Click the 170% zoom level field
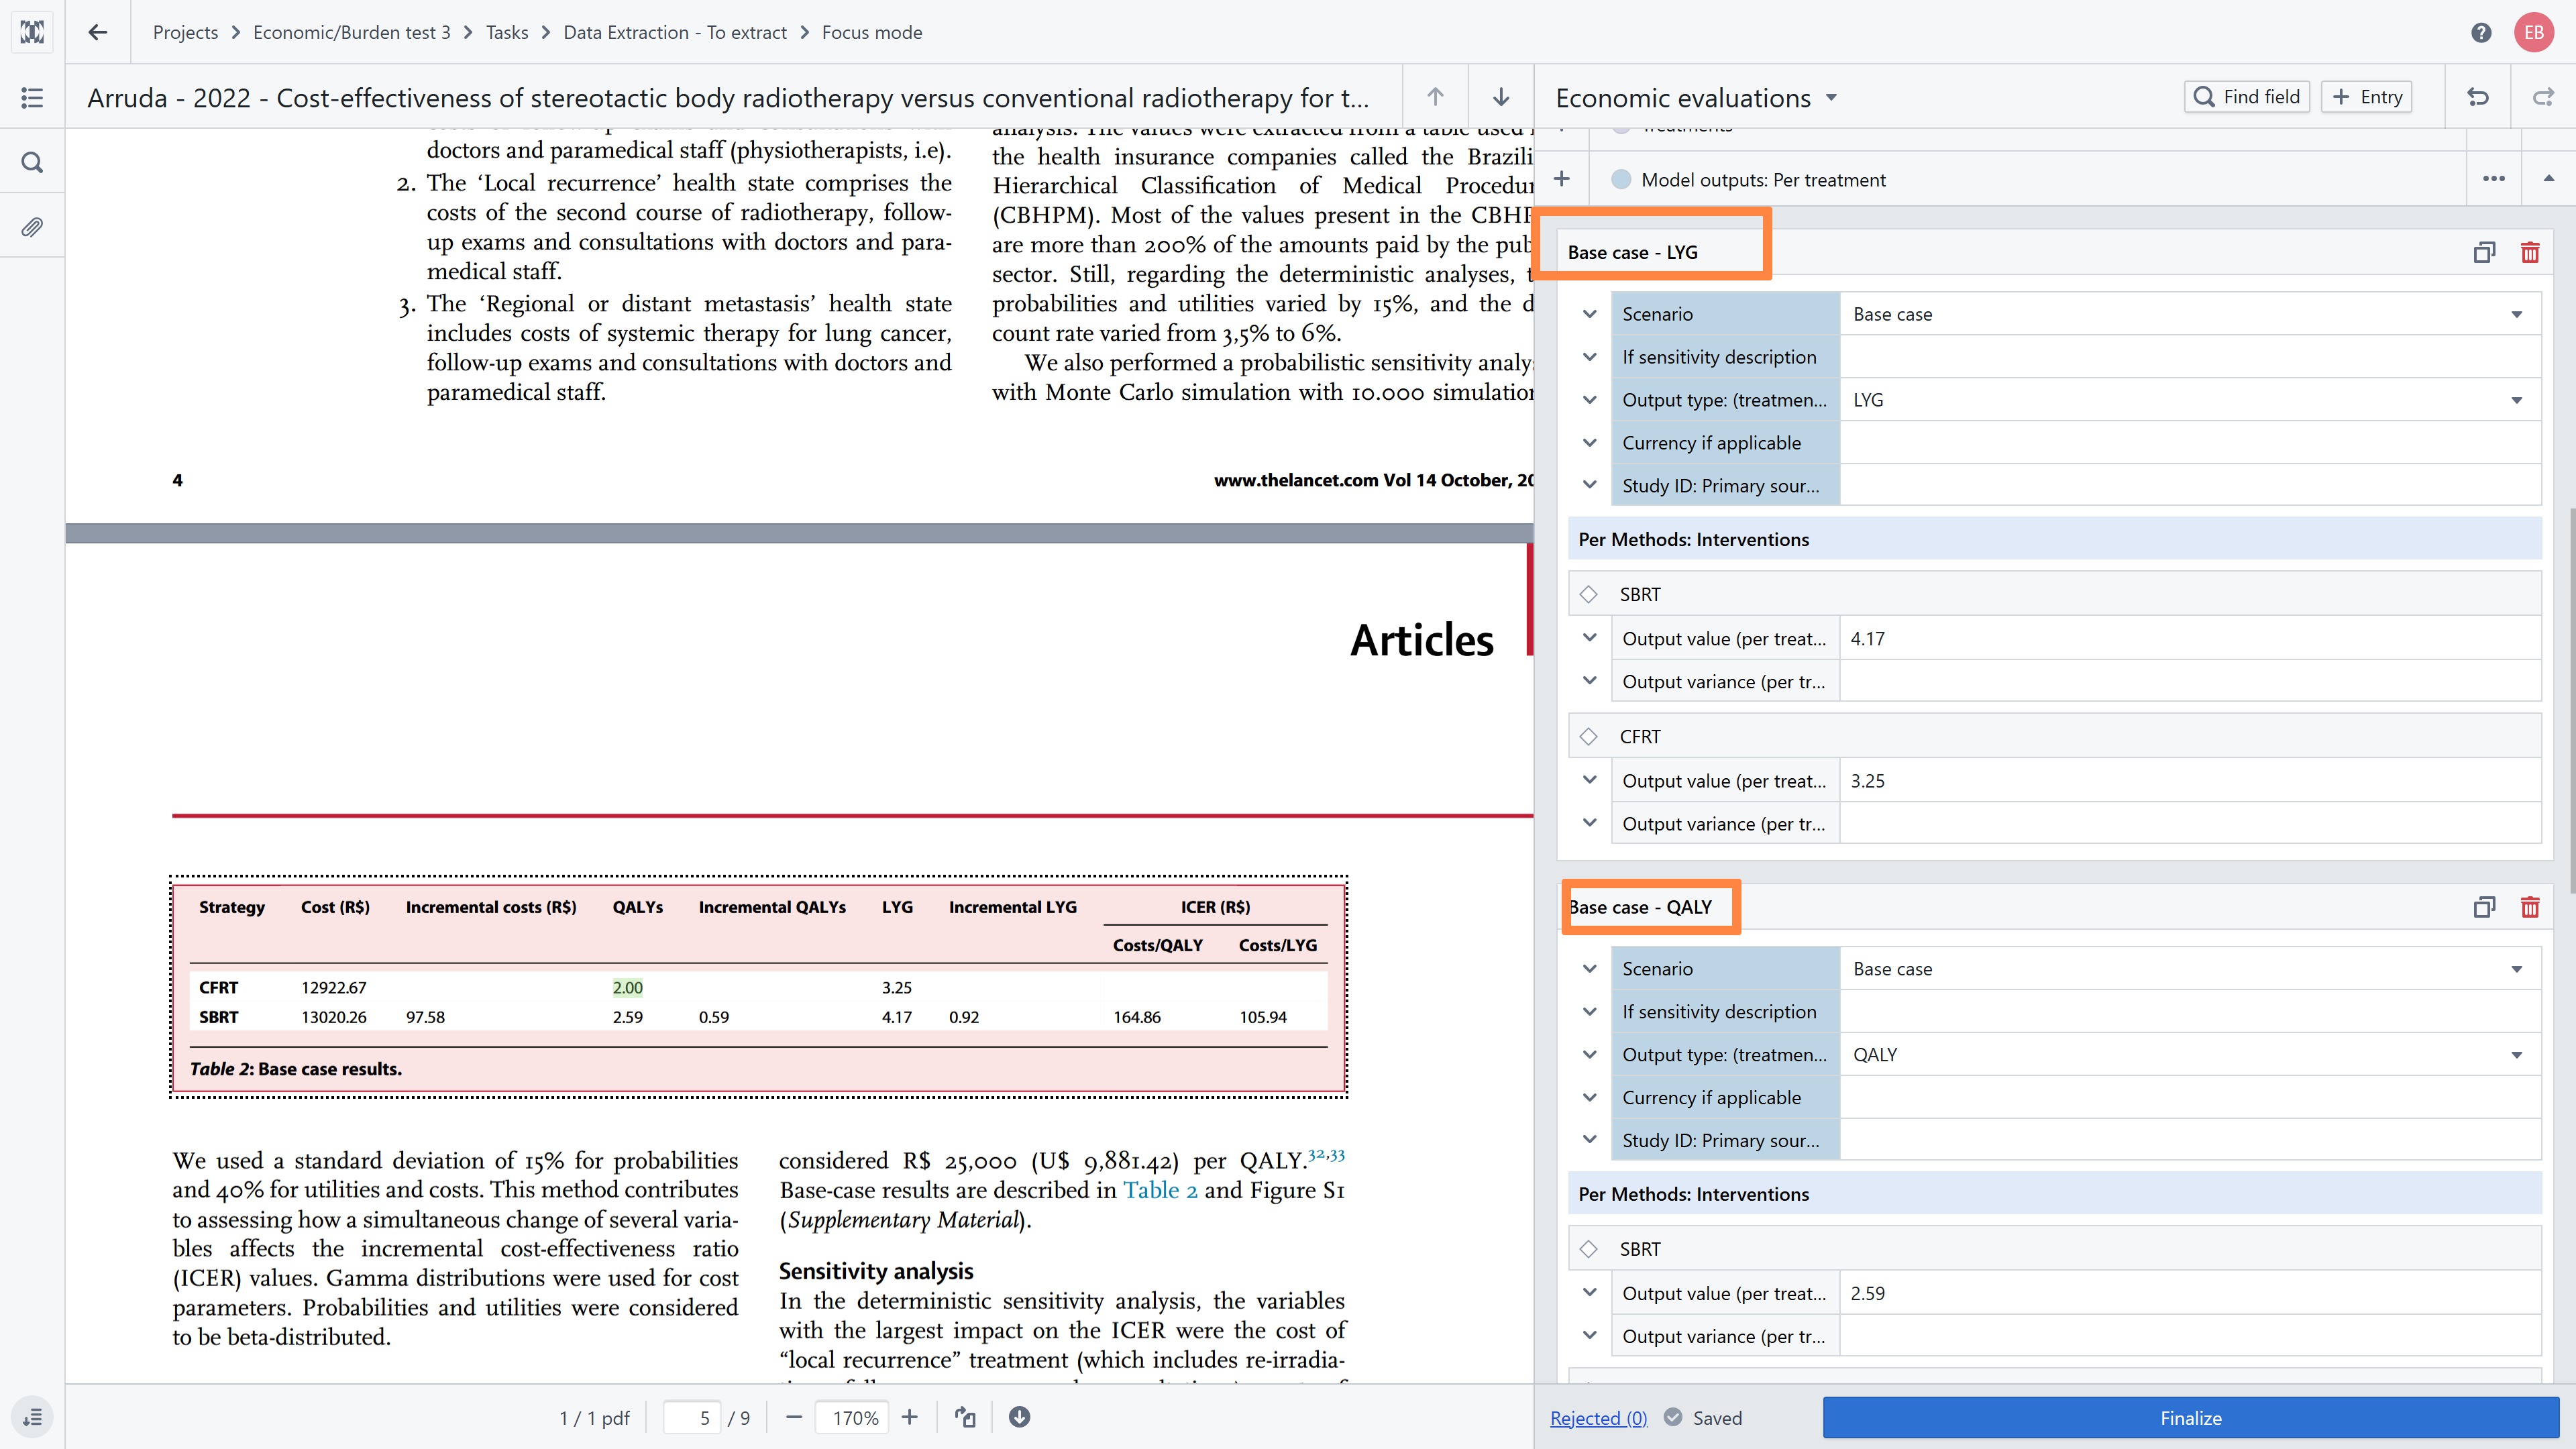This screenshot has width=2576, height=1449. coord(852,1418)
